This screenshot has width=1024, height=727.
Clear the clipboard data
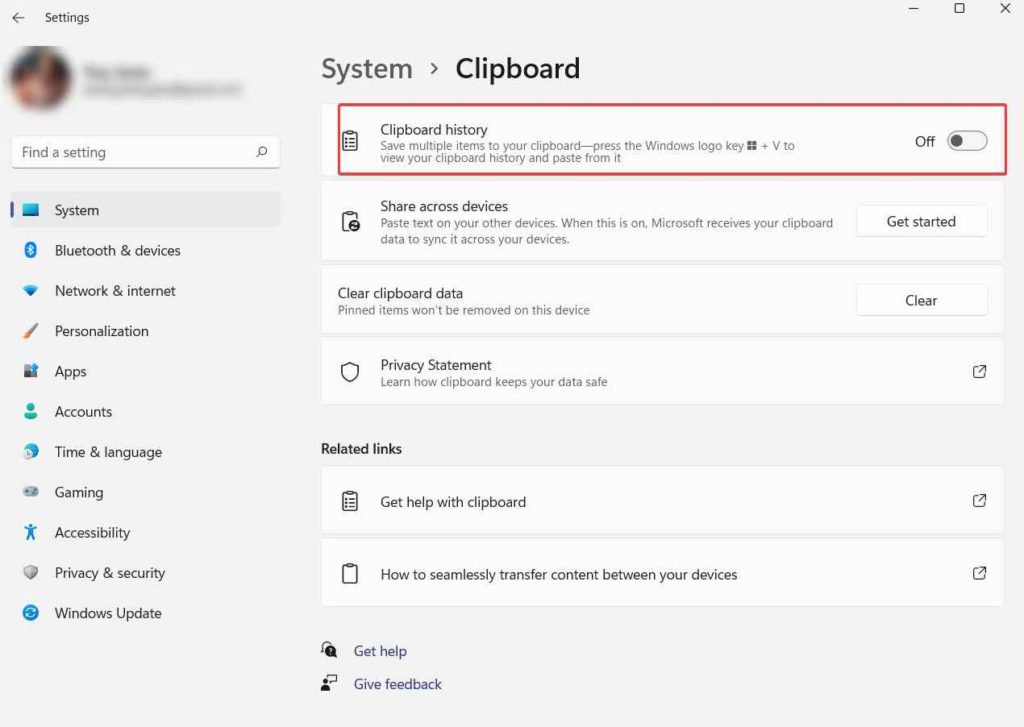tap(921, 300)
